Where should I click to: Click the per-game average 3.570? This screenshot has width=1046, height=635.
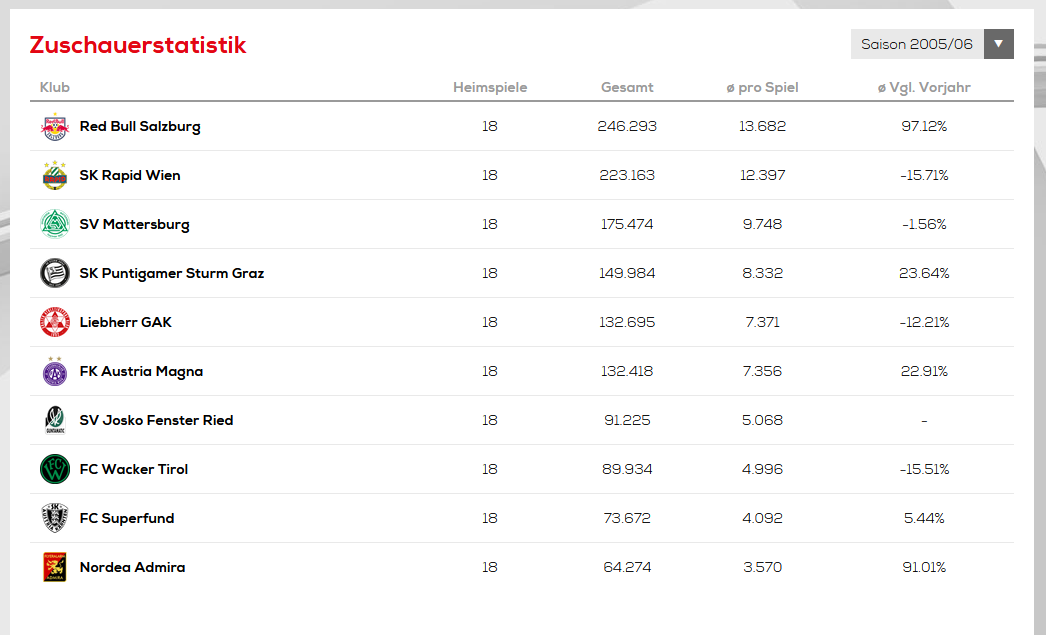pyautogui.click(x=762, y=567)
